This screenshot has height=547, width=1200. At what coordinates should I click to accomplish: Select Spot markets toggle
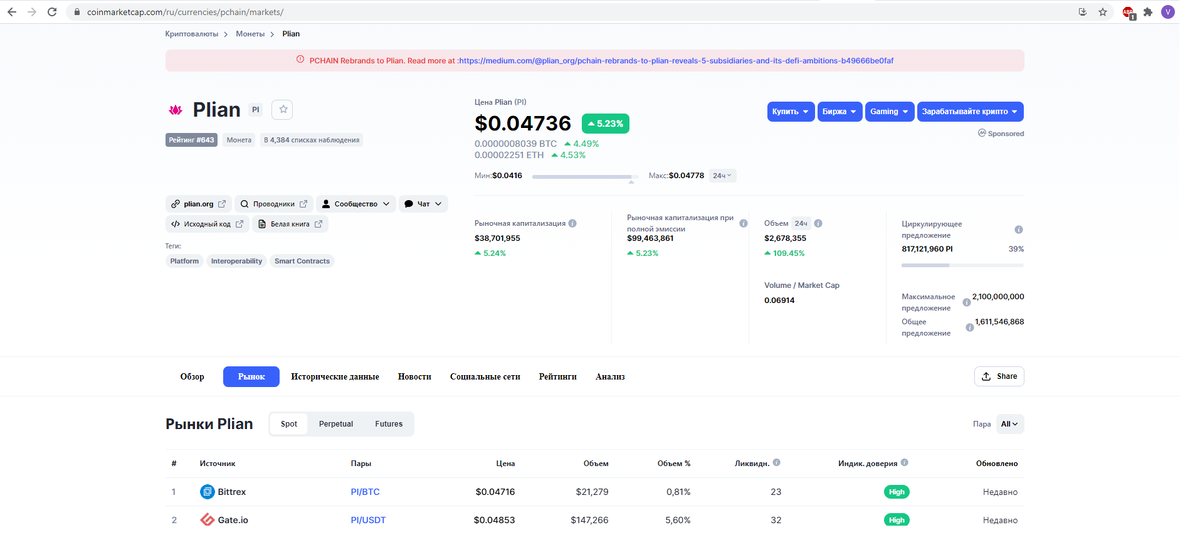click(x=289, y=424)
